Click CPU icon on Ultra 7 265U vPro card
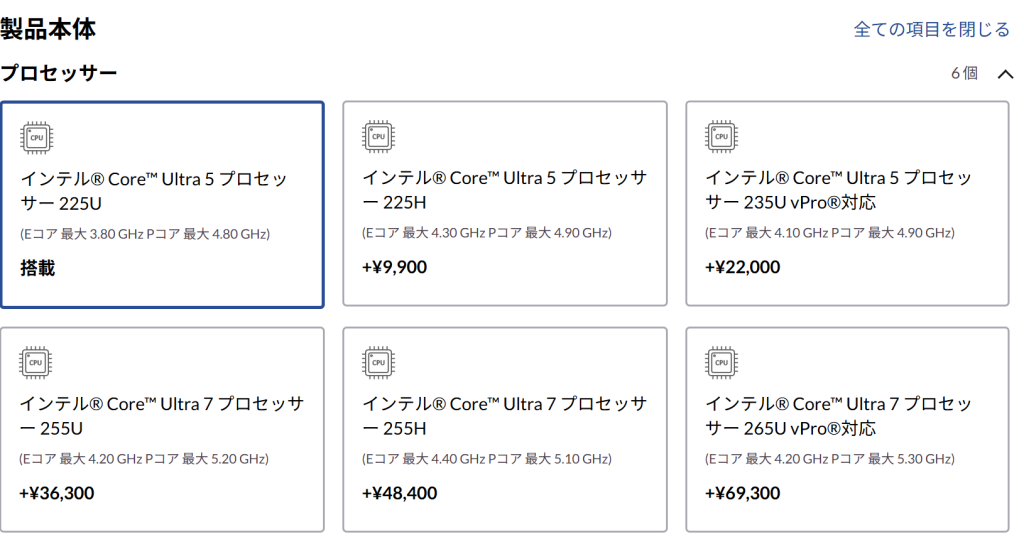Screen dimensions: 1024x537 (721, 362)
